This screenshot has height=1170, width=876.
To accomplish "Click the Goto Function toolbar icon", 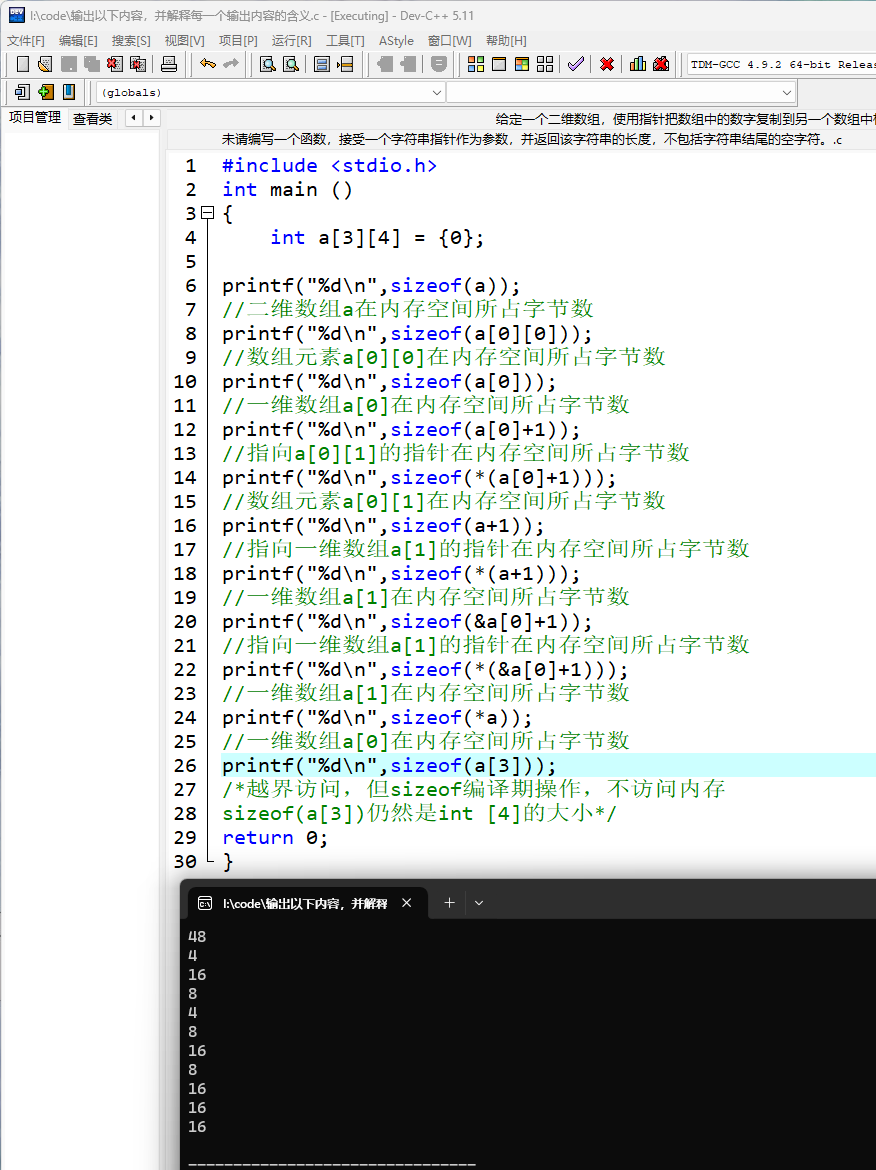I will coord(322,64).
